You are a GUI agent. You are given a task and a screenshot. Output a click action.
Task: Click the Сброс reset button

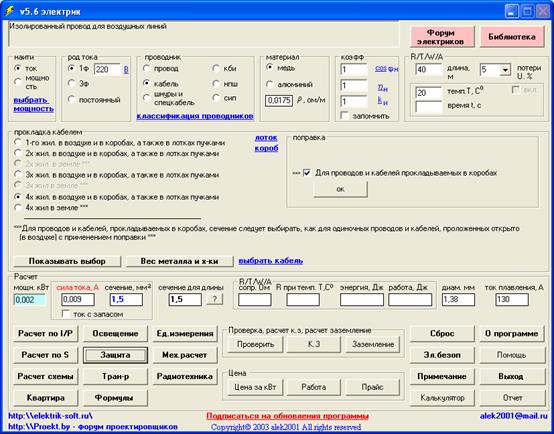442,334
